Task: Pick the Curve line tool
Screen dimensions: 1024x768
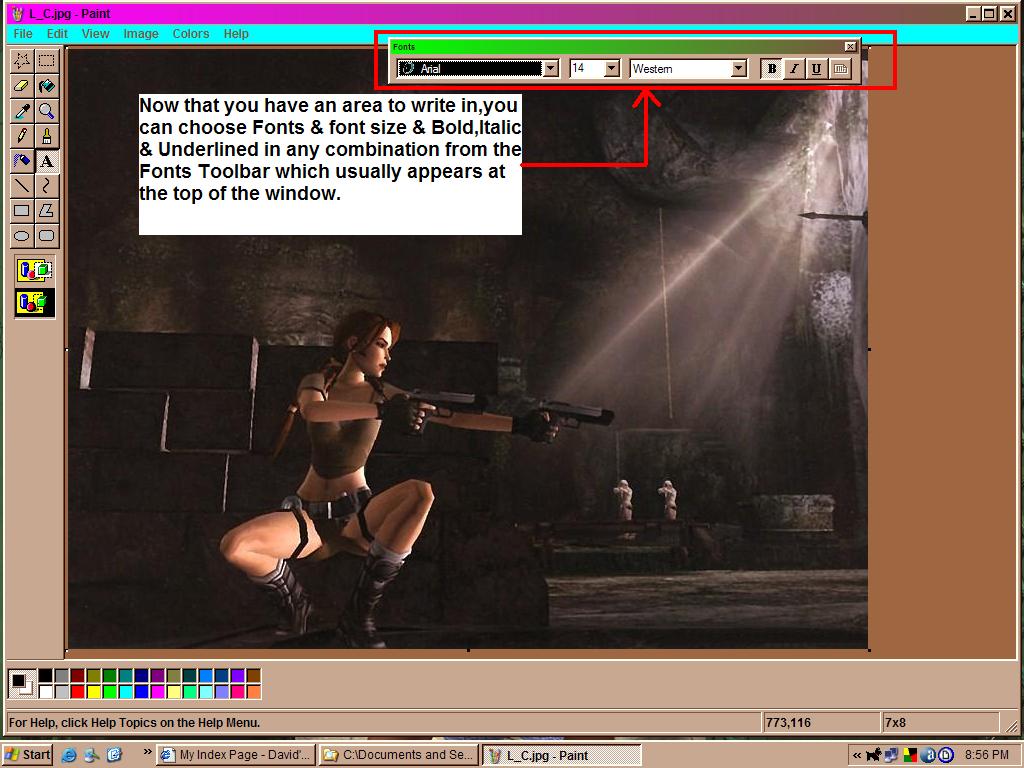Action: click(46, 186)
